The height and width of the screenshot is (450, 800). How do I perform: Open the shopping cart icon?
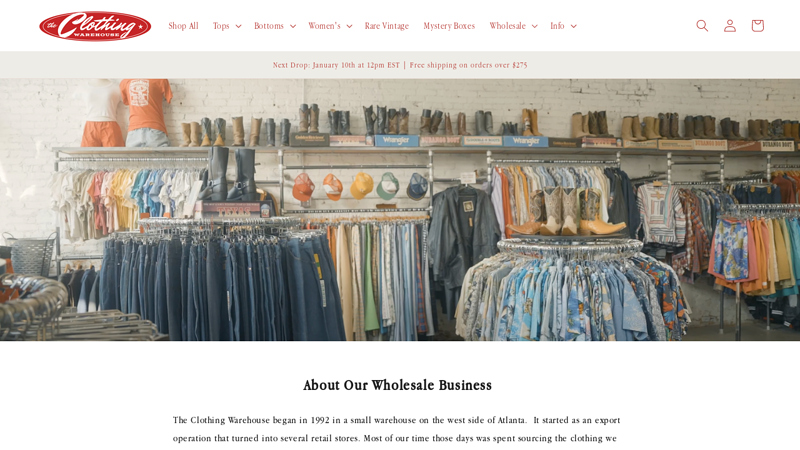pyautogui.click(x=757, y=26)
